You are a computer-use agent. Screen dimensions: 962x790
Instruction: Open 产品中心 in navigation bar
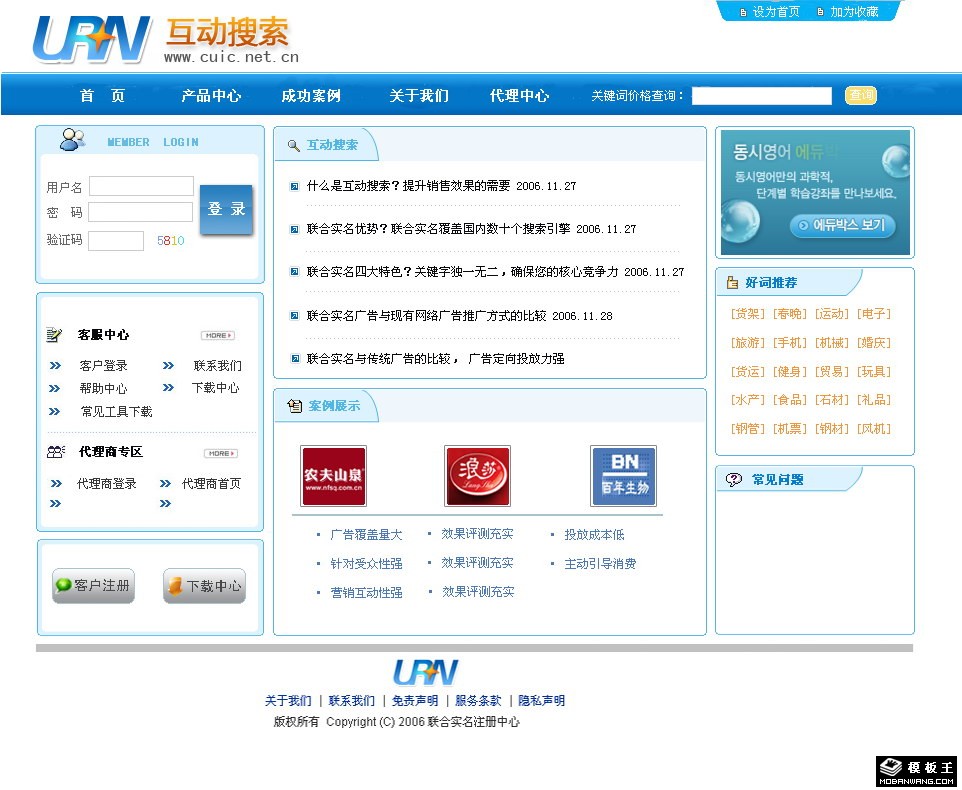211,96
